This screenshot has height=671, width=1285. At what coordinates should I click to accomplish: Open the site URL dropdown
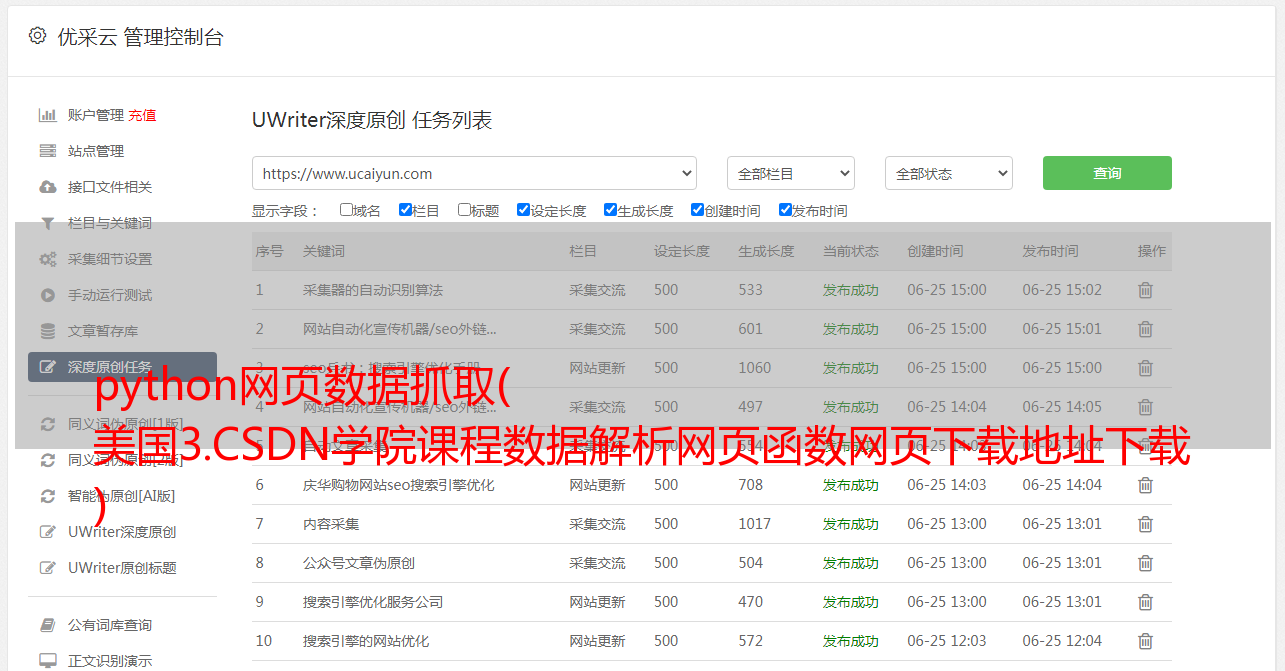474,173
